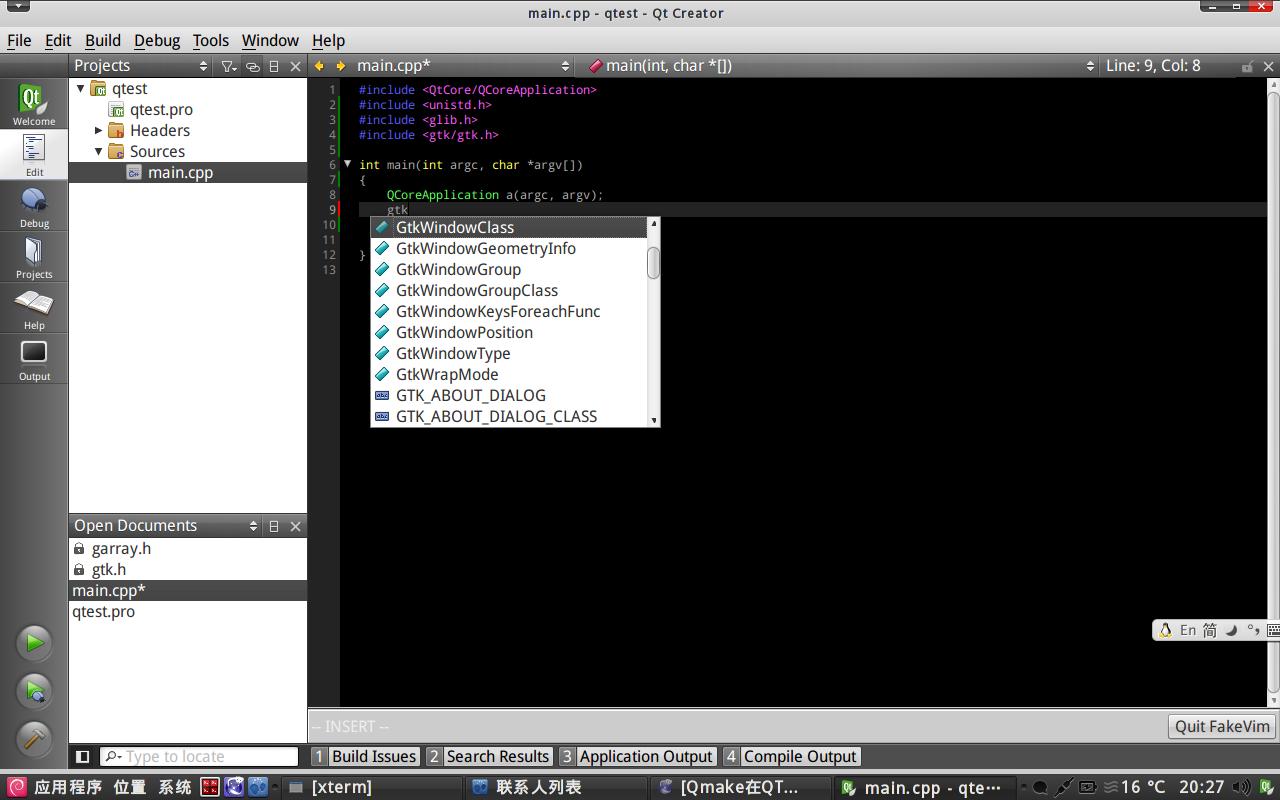Open the Tools menu
The image size is (1280, 800).
(x=211, y=41)
